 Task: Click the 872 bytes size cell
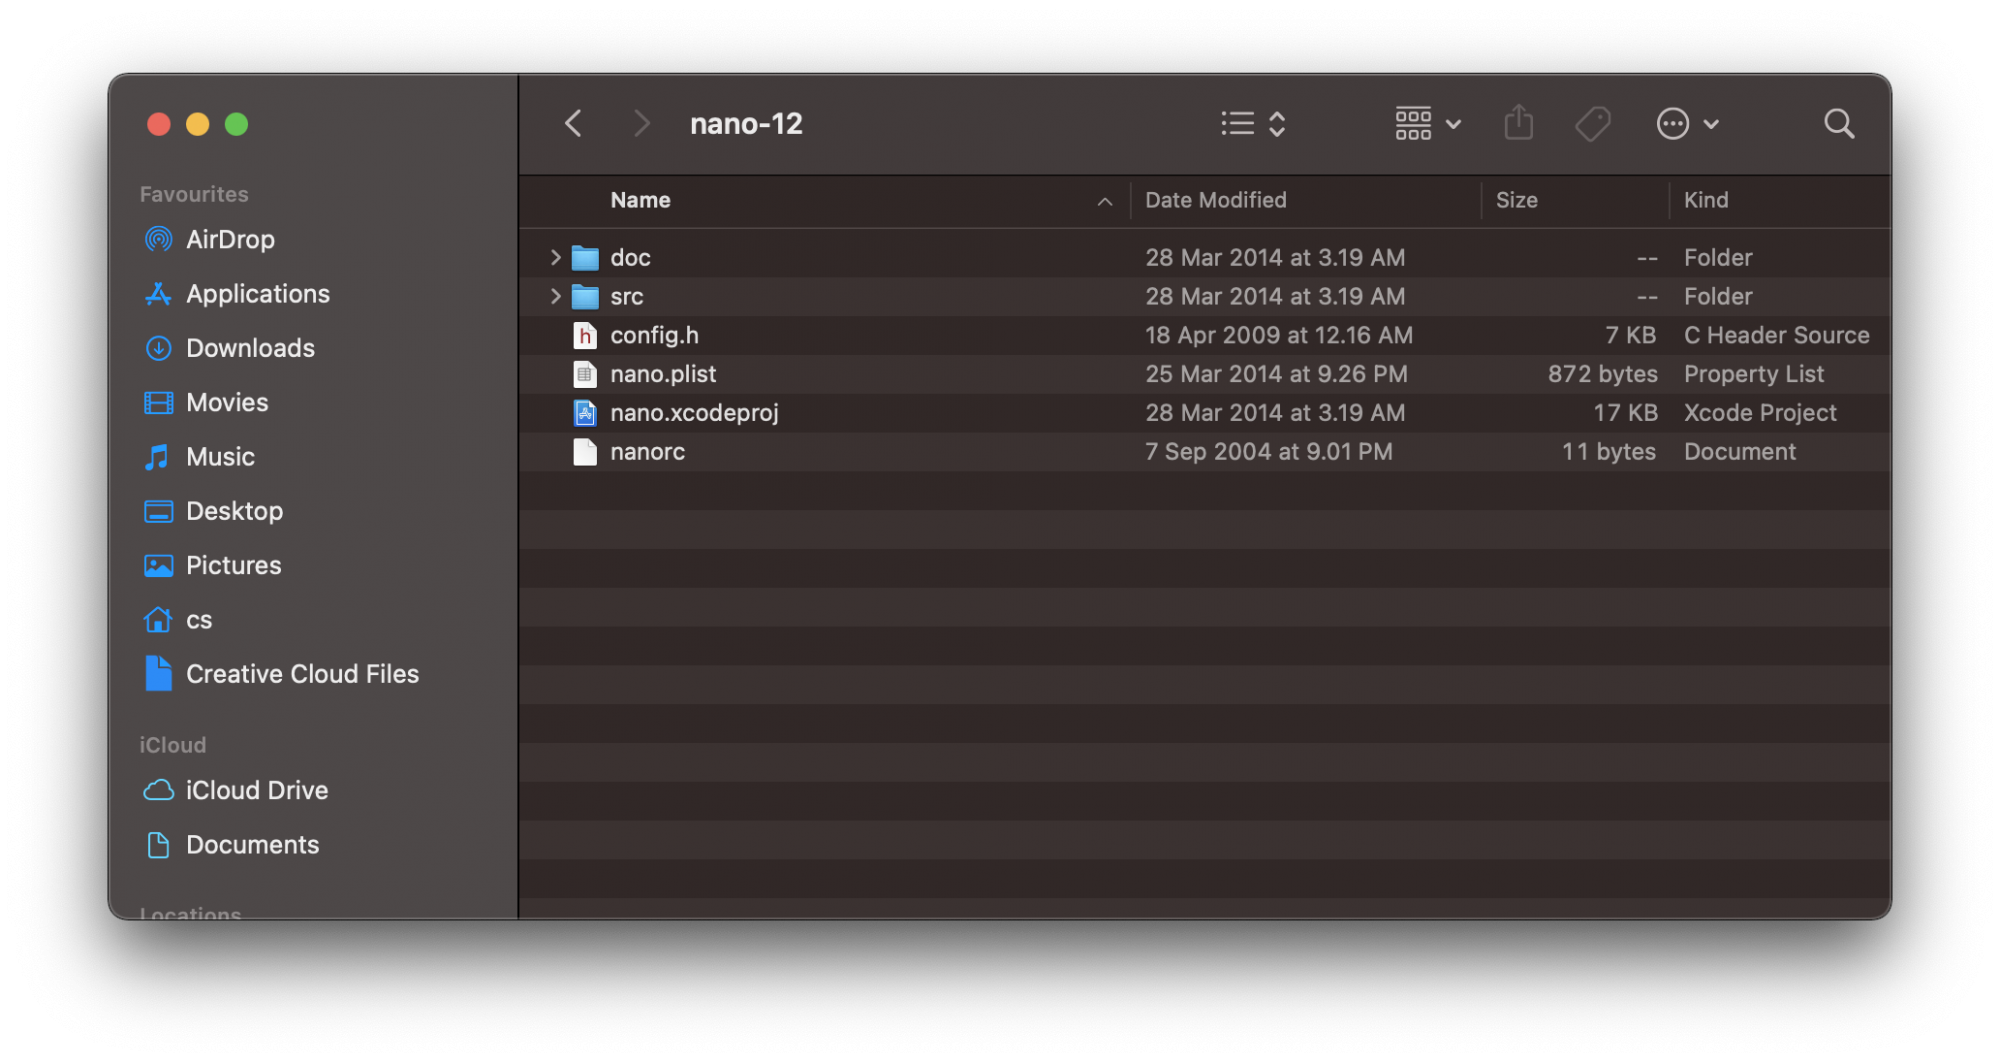(1602, 374)
